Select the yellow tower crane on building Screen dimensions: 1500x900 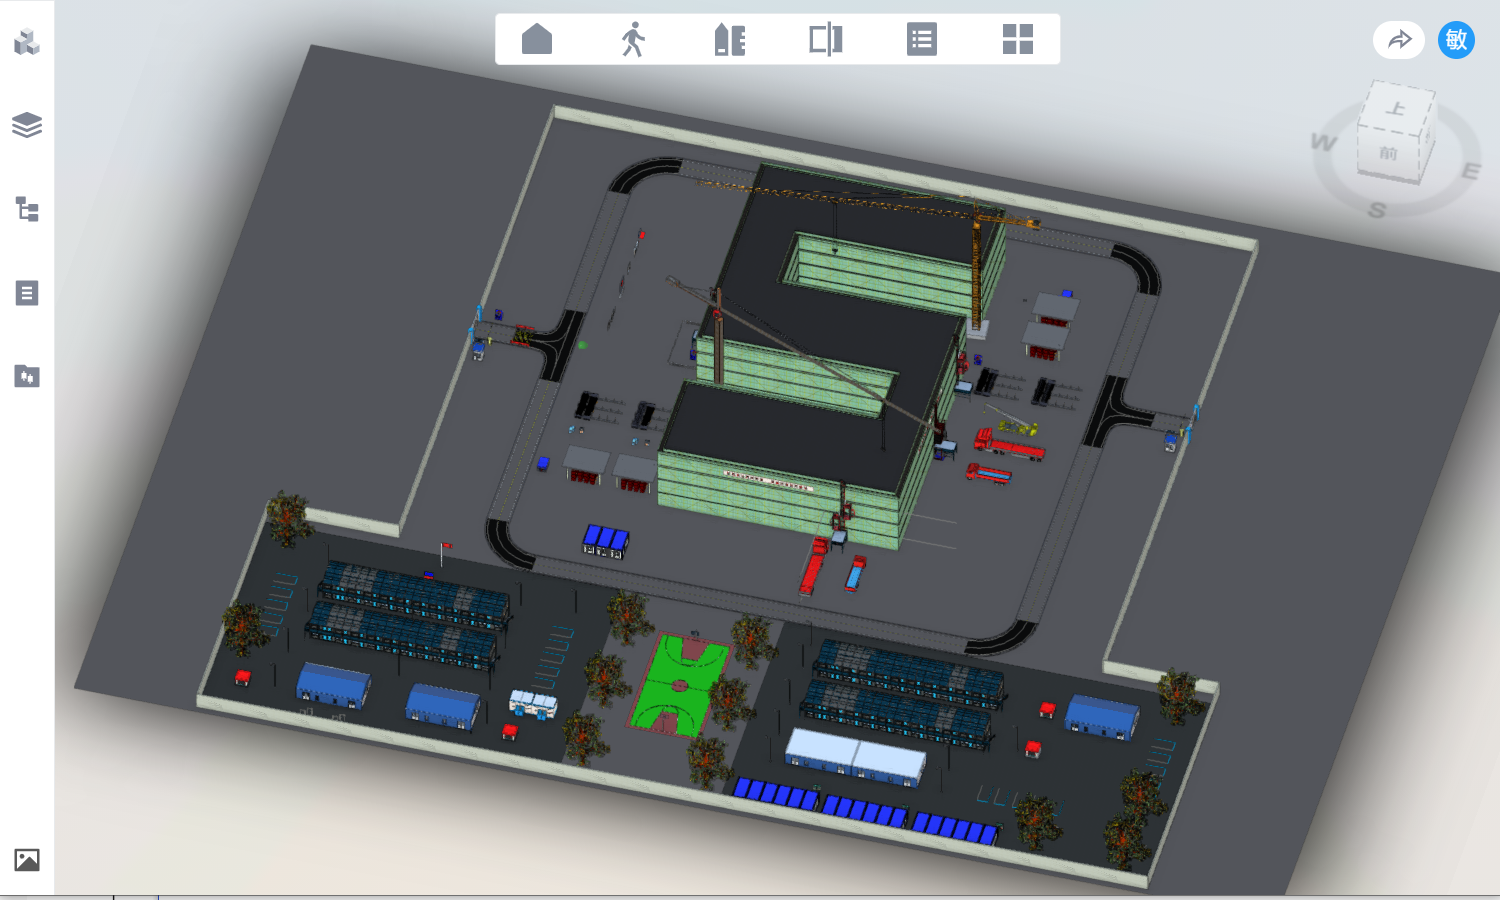pyautogui.click(x=975, y=262)
